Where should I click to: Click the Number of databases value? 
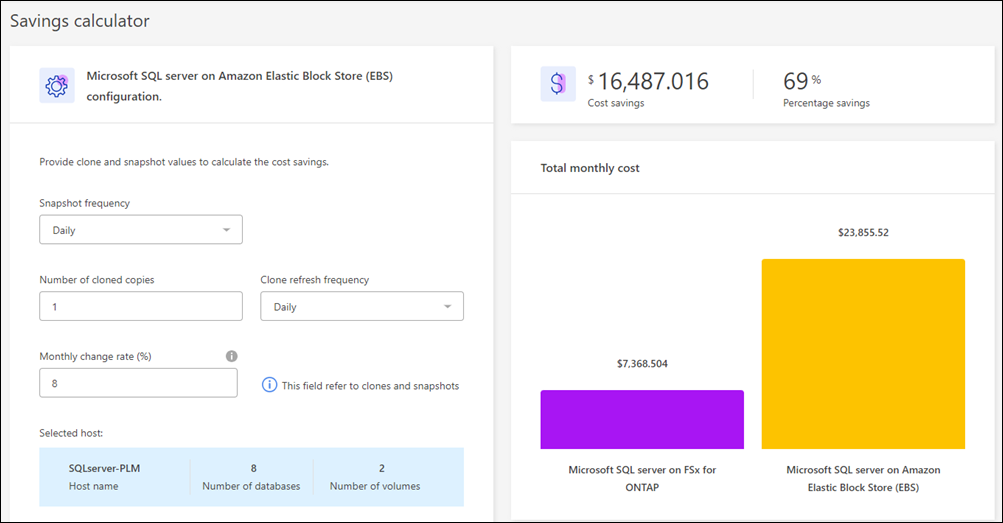pyautogui.click(x=253, y=468)
